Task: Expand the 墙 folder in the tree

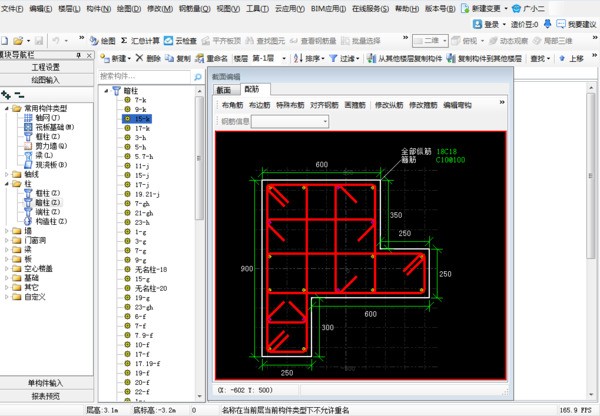Action: (8, 230)
